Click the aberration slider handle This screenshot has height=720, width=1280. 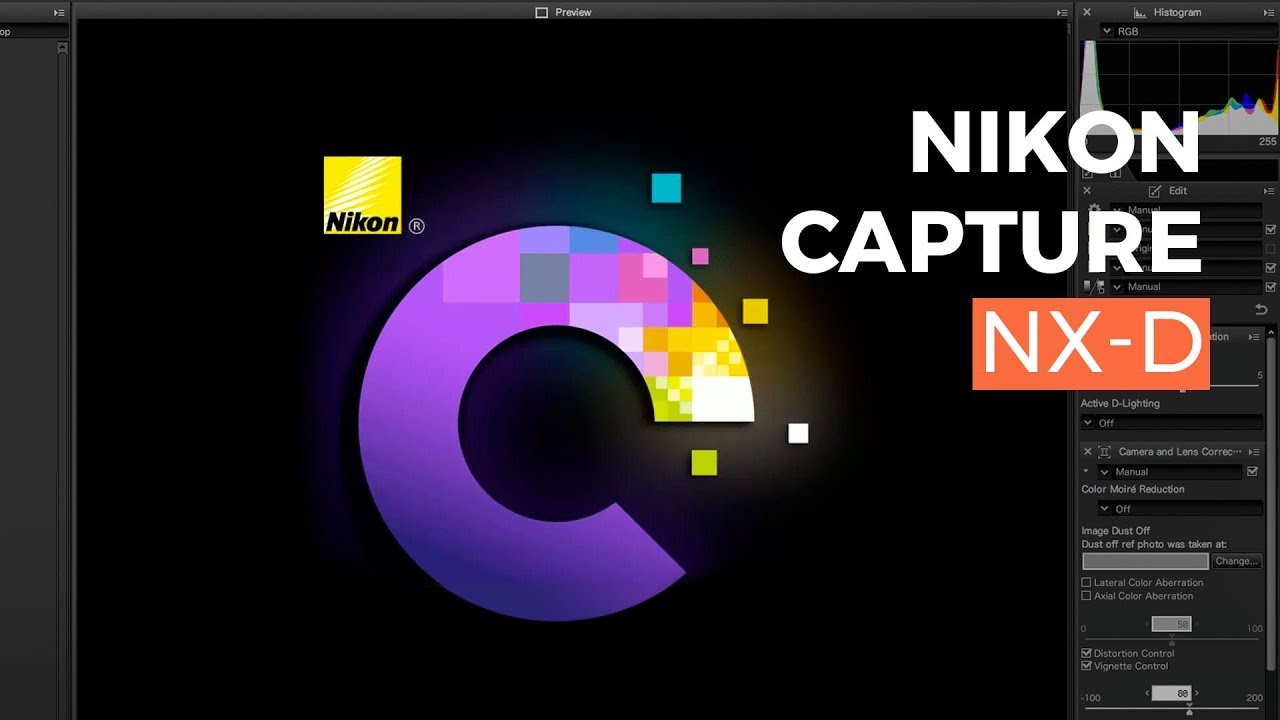pyautogui.click(x=1172, y=639)
